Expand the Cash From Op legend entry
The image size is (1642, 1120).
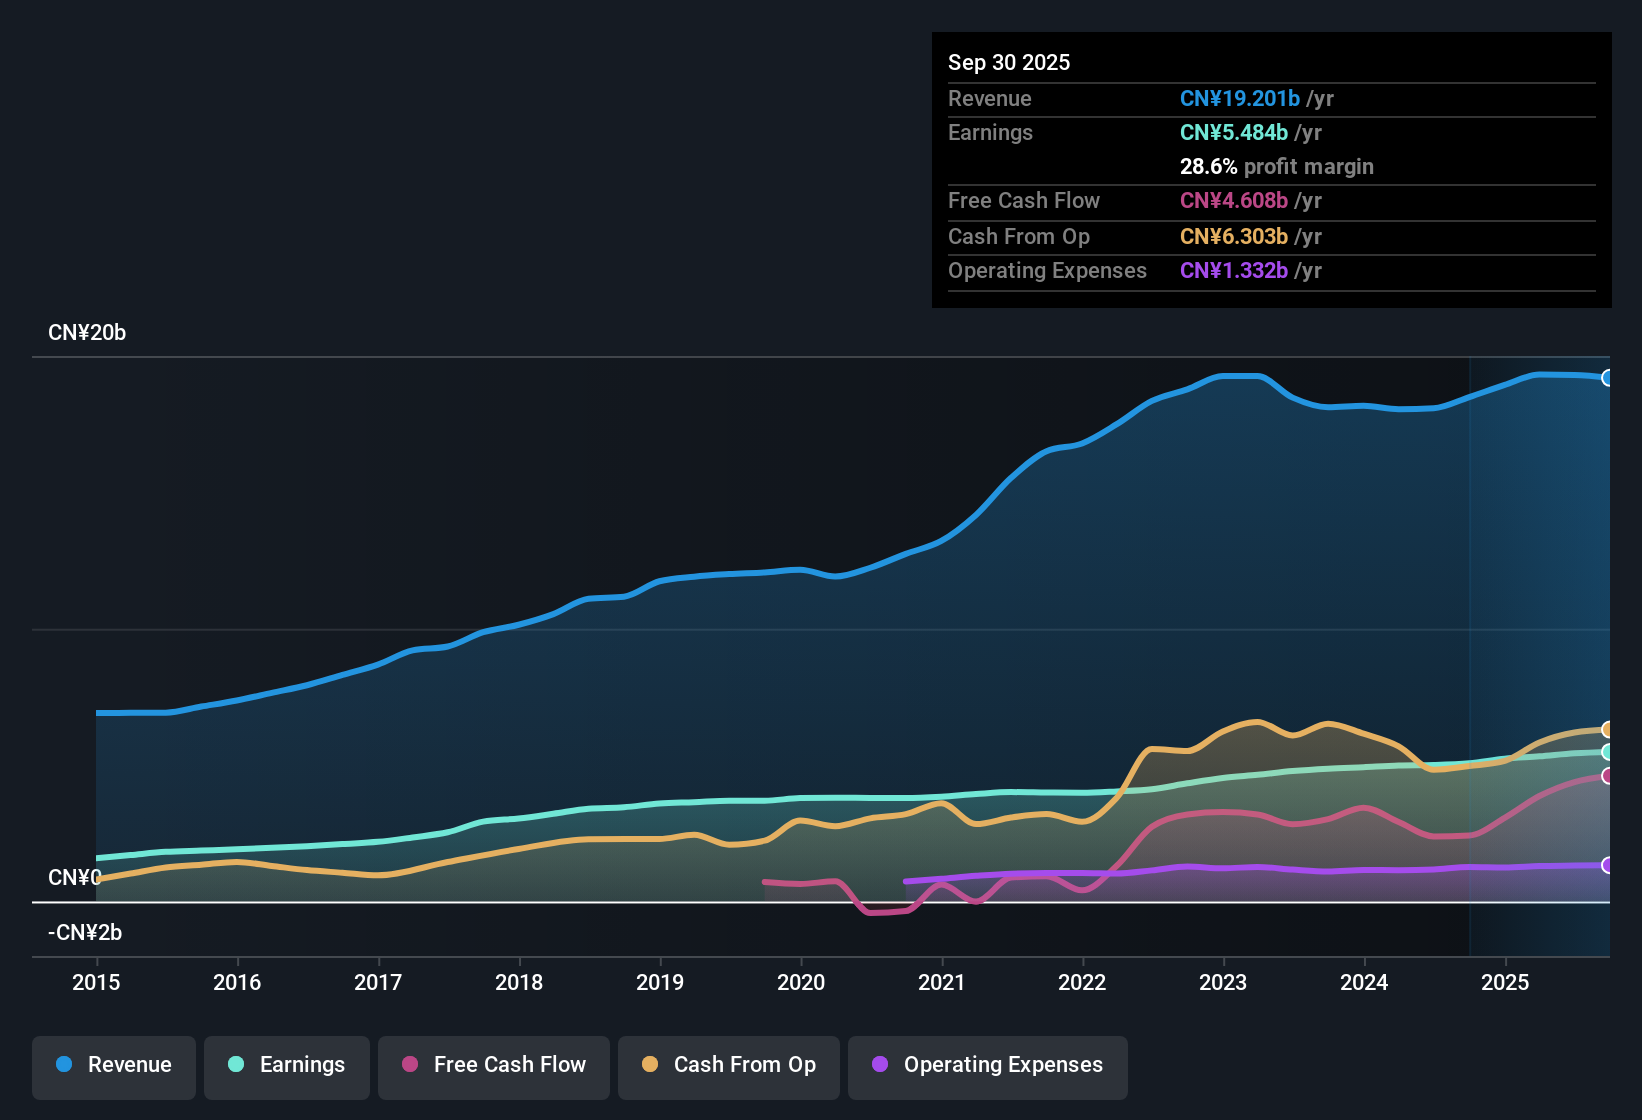tap(728, 1065)
